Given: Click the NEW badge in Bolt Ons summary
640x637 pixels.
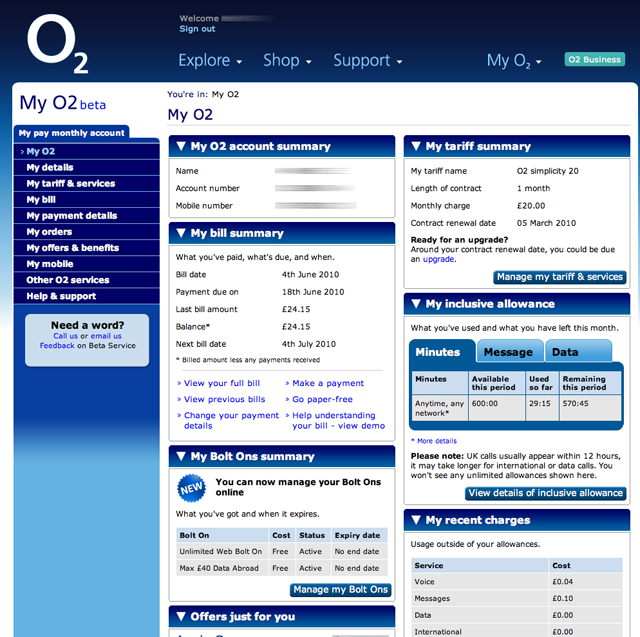Looking at the screenshot, I should point(191,488).
